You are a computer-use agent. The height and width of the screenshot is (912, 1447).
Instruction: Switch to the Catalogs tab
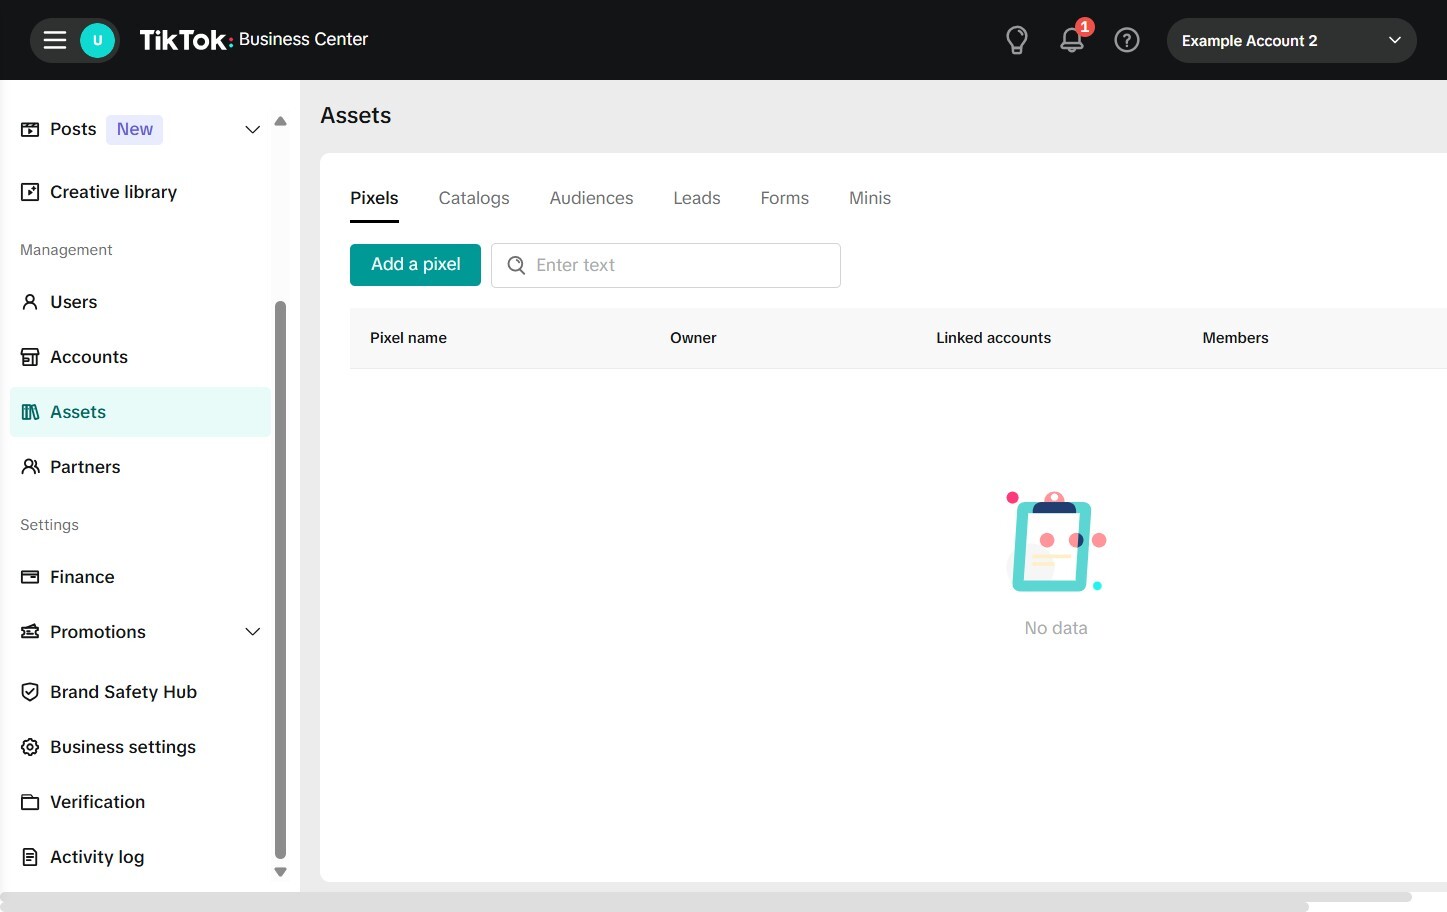(x=473, y=198)
